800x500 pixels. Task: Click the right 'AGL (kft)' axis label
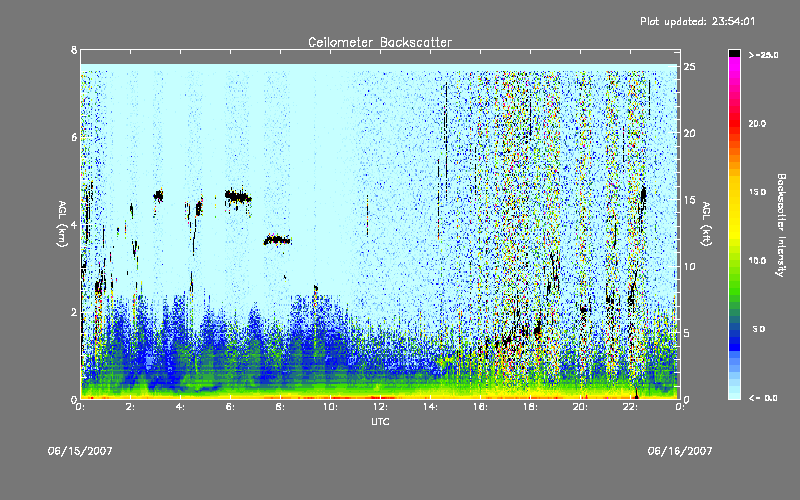point(706,224)
